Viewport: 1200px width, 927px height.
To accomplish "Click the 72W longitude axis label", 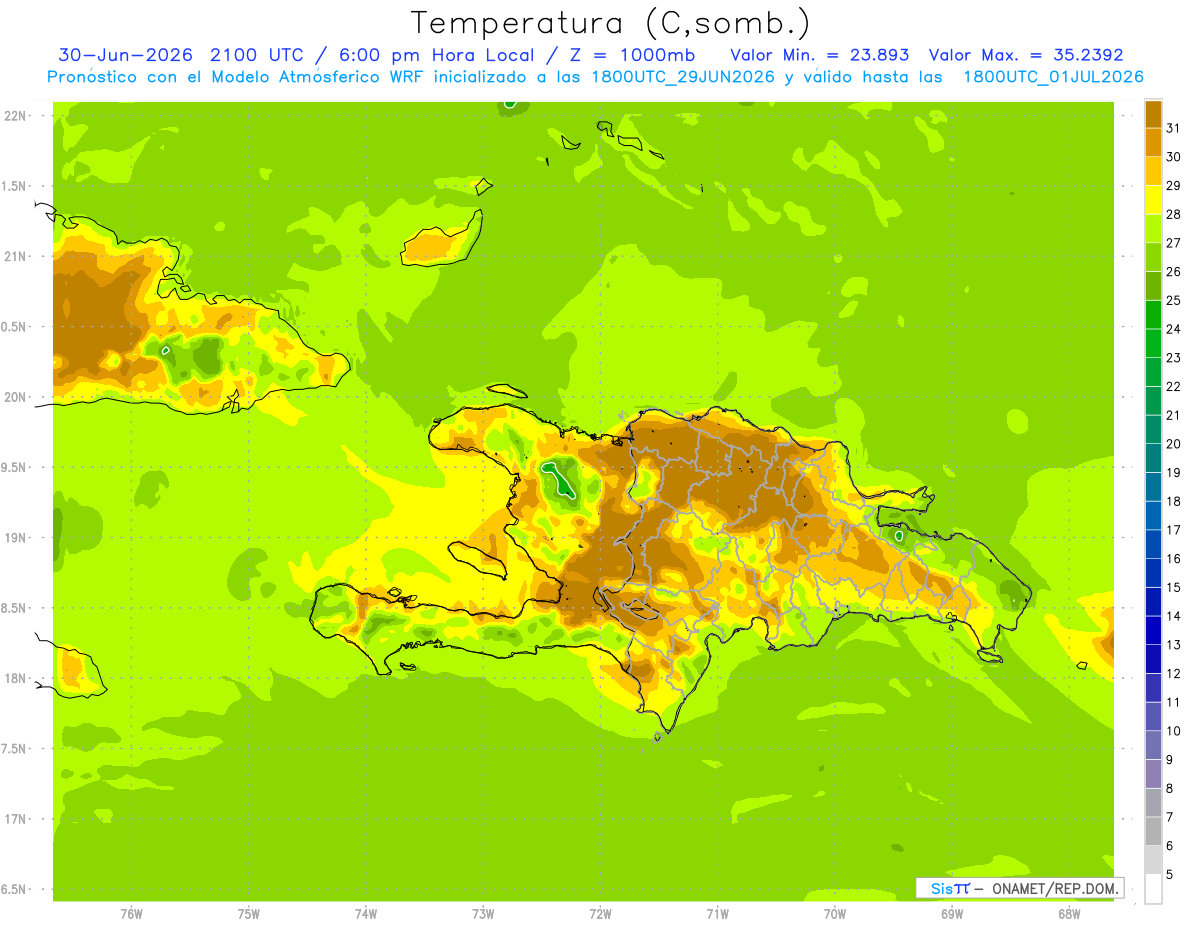I will tap(600, 914).
